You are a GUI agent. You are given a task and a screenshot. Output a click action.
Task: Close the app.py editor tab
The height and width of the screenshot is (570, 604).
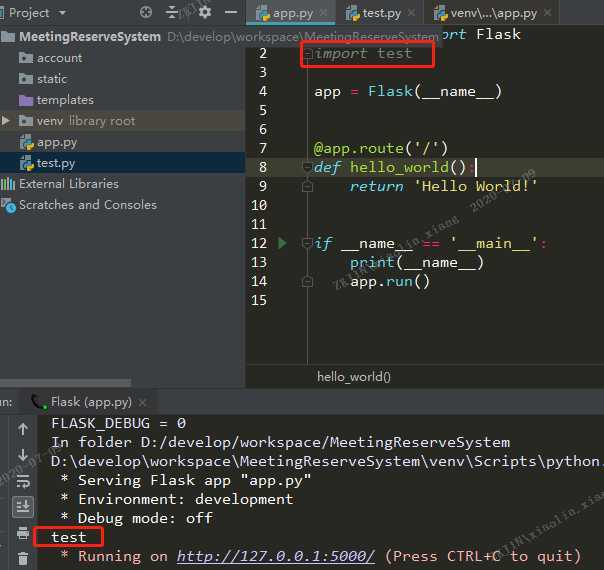click(x=323, y=13)
